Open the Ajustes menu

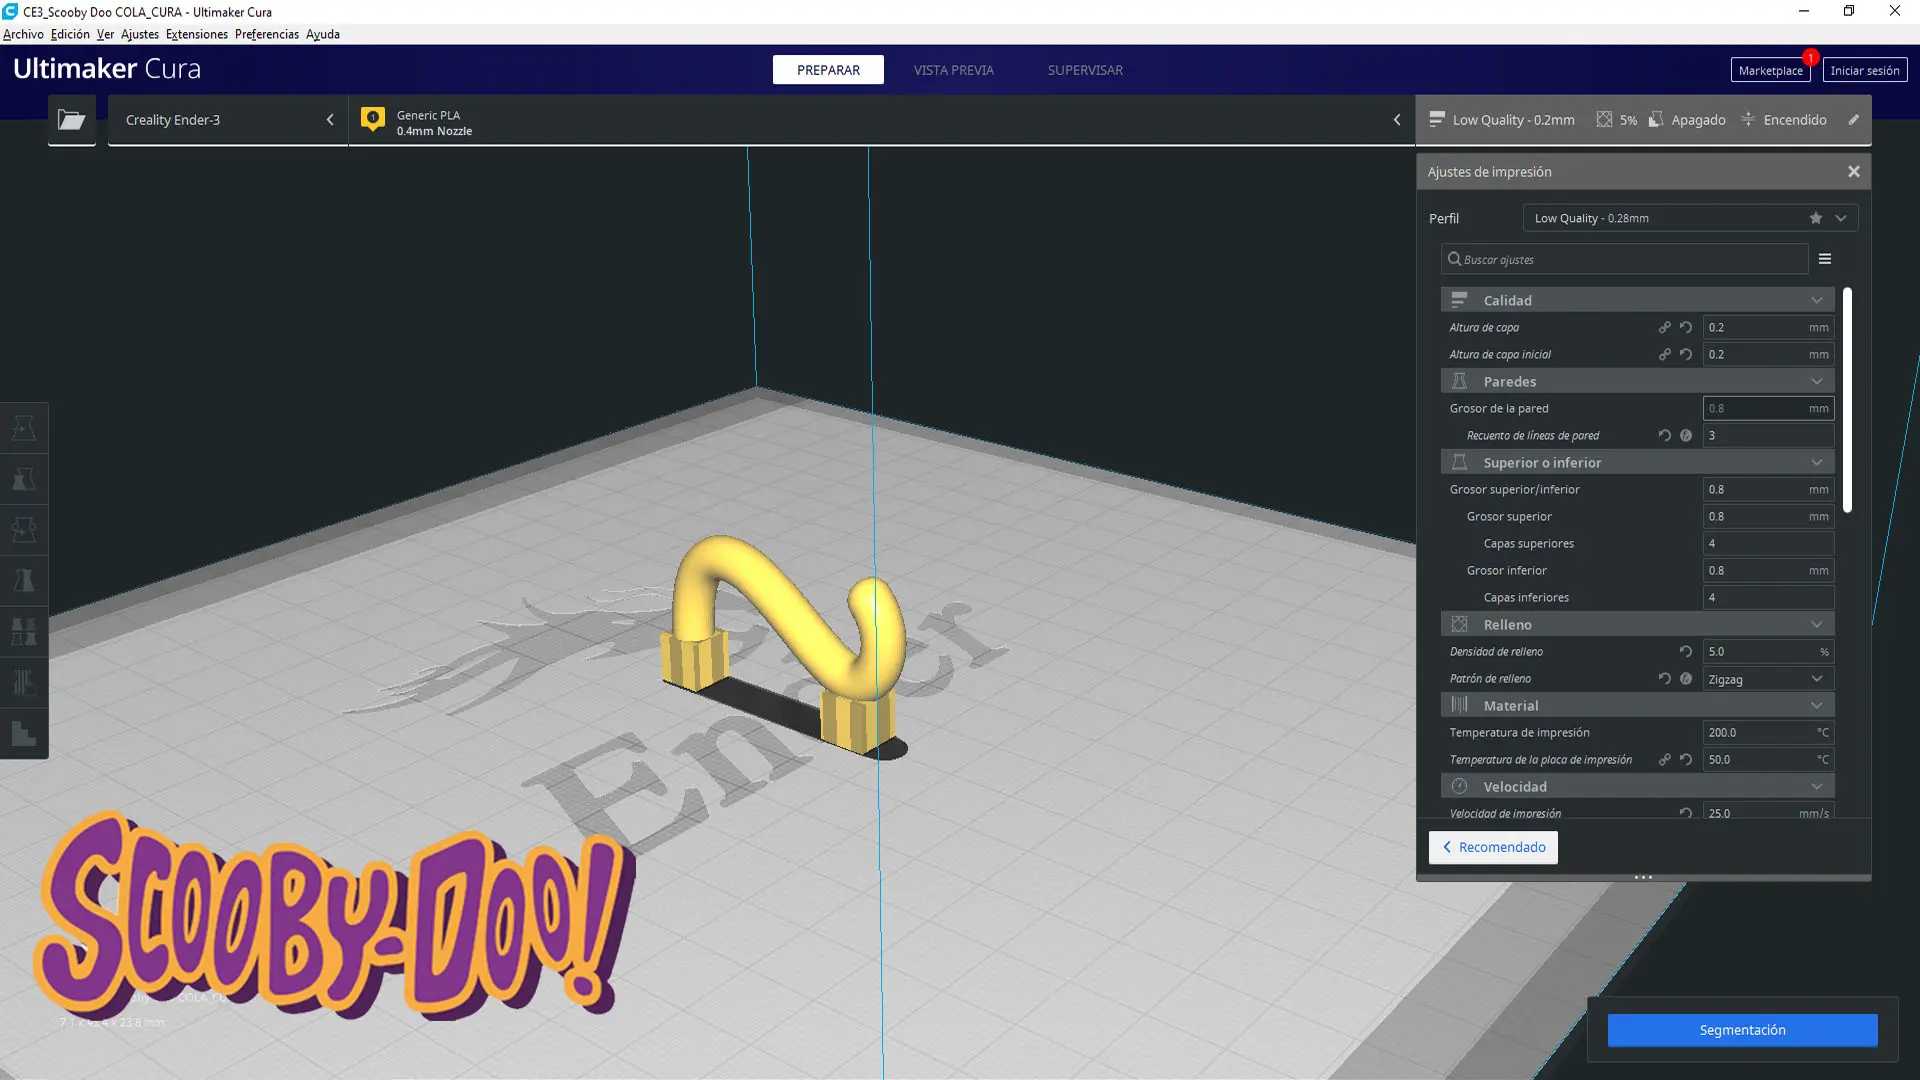(x=140, y=34)
